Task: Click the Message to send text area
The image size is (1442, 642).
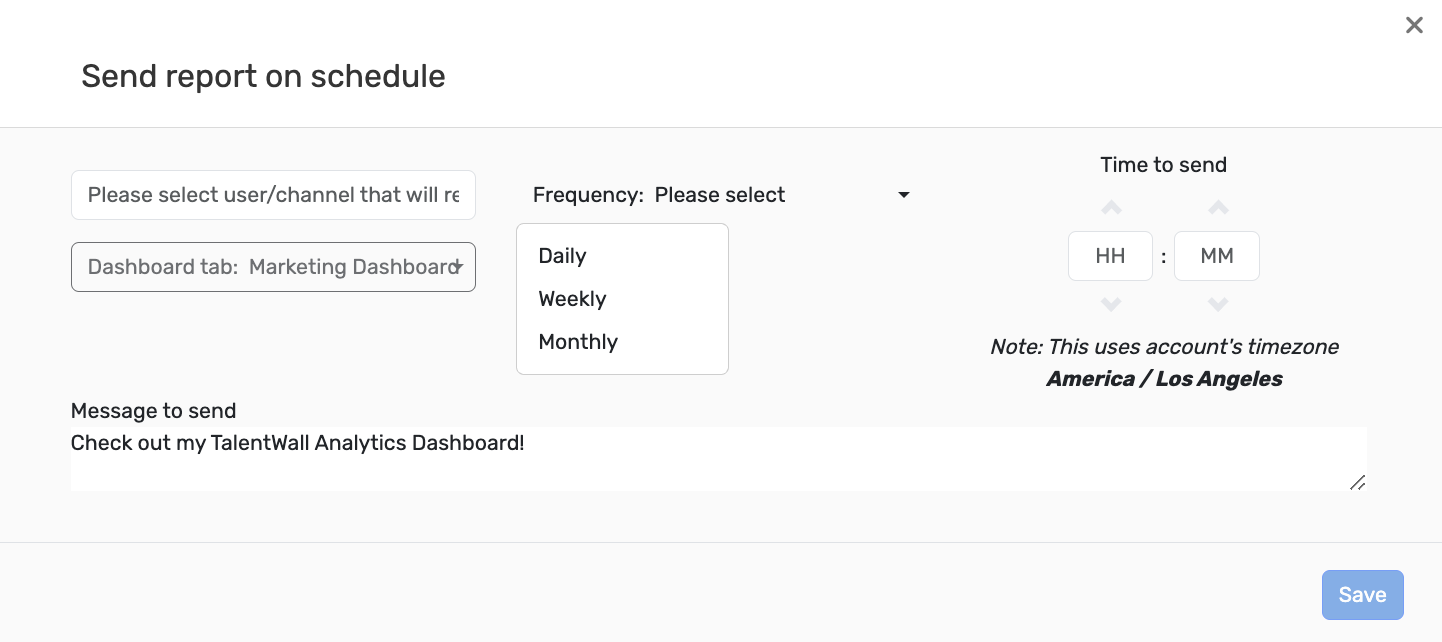Action: [x=718, y=458]
